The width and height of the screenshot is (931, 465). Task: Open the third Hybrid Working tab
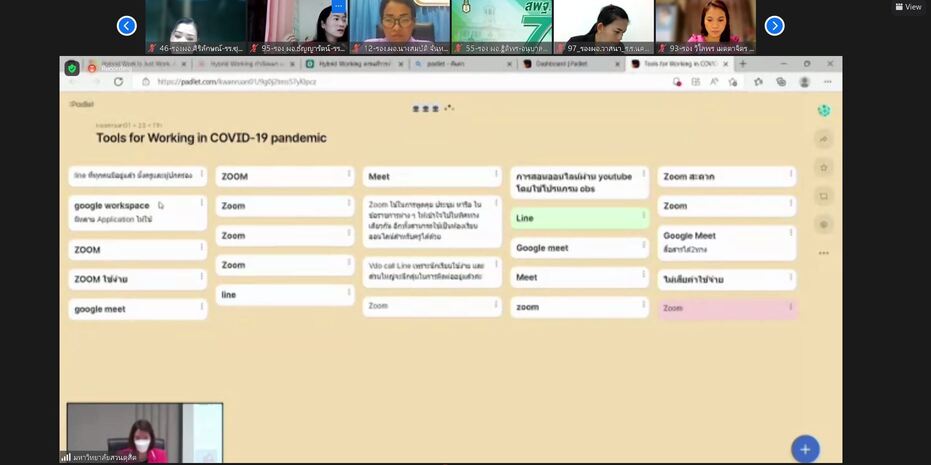(x=354, y=64)
